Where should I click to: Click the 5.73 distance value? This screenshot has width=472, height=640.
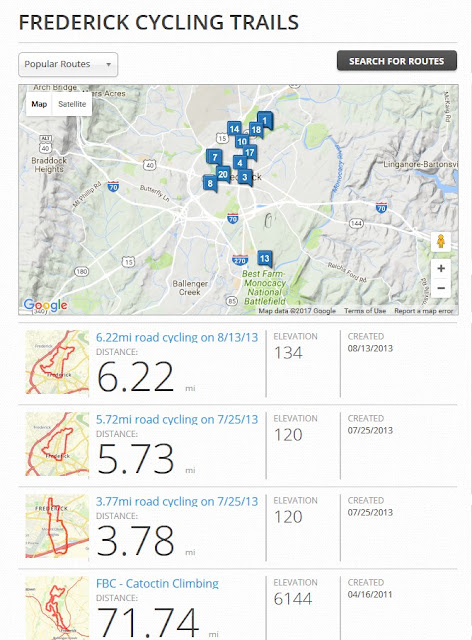(136, 459)
